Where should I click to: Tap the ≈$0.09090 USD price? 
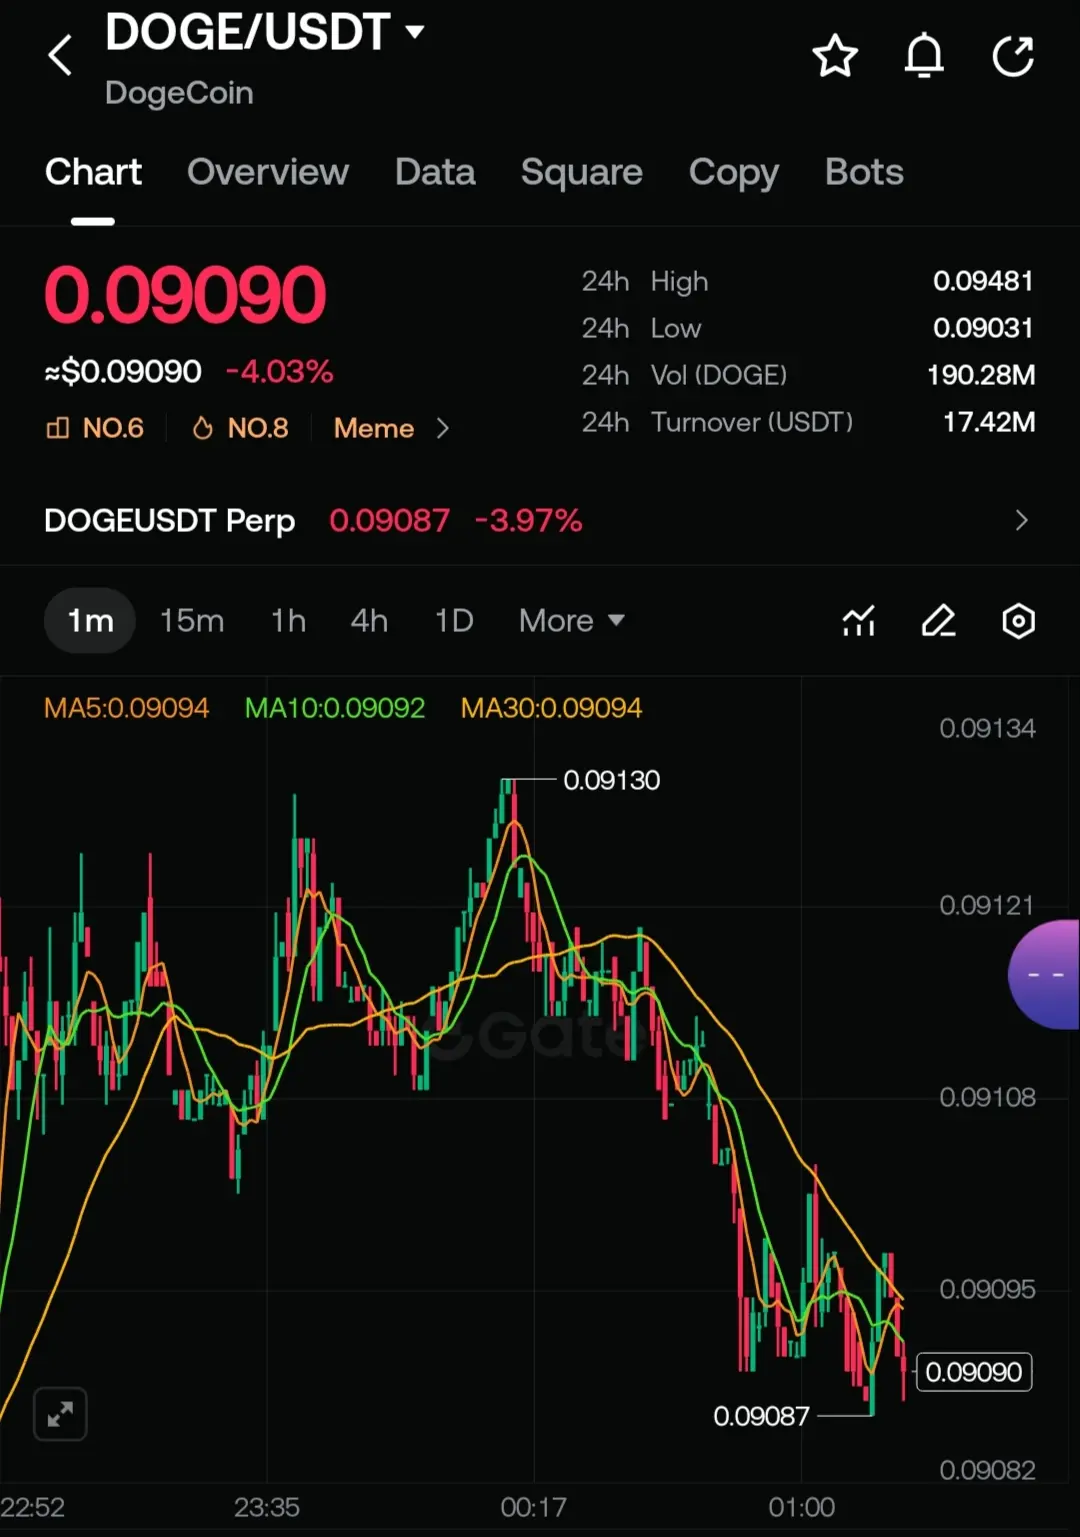point(123,372)
